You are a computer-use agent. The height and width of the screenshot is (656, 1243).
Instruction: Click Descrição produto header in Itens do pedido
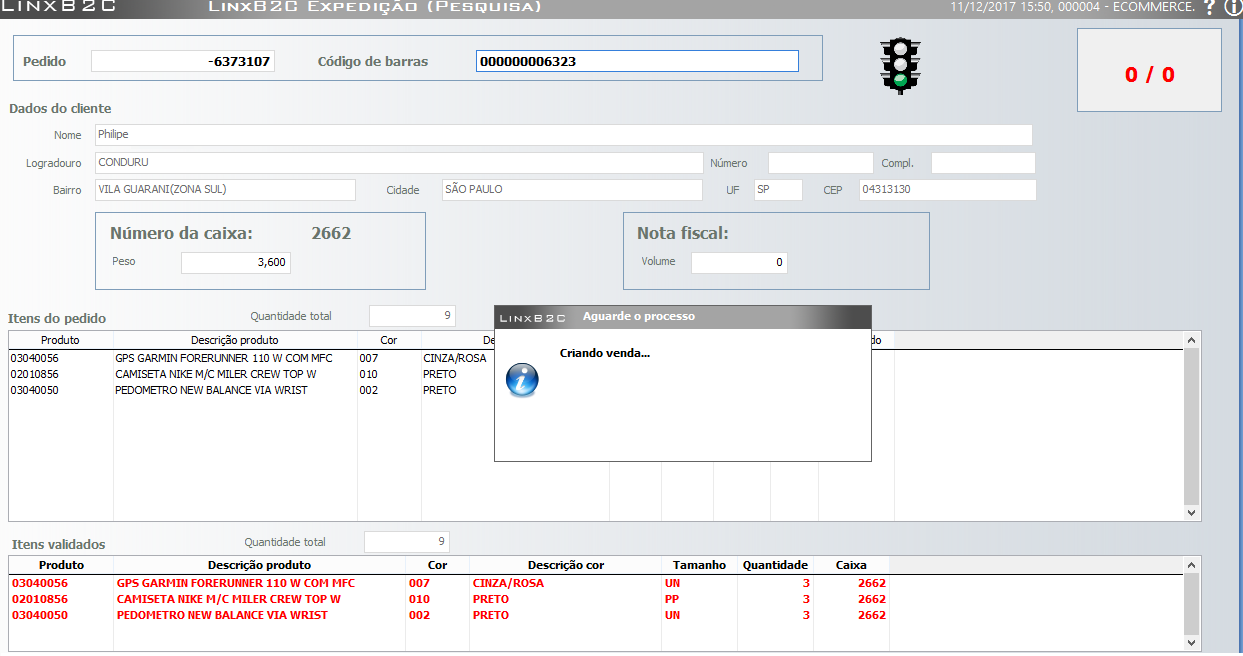[235, 340]
